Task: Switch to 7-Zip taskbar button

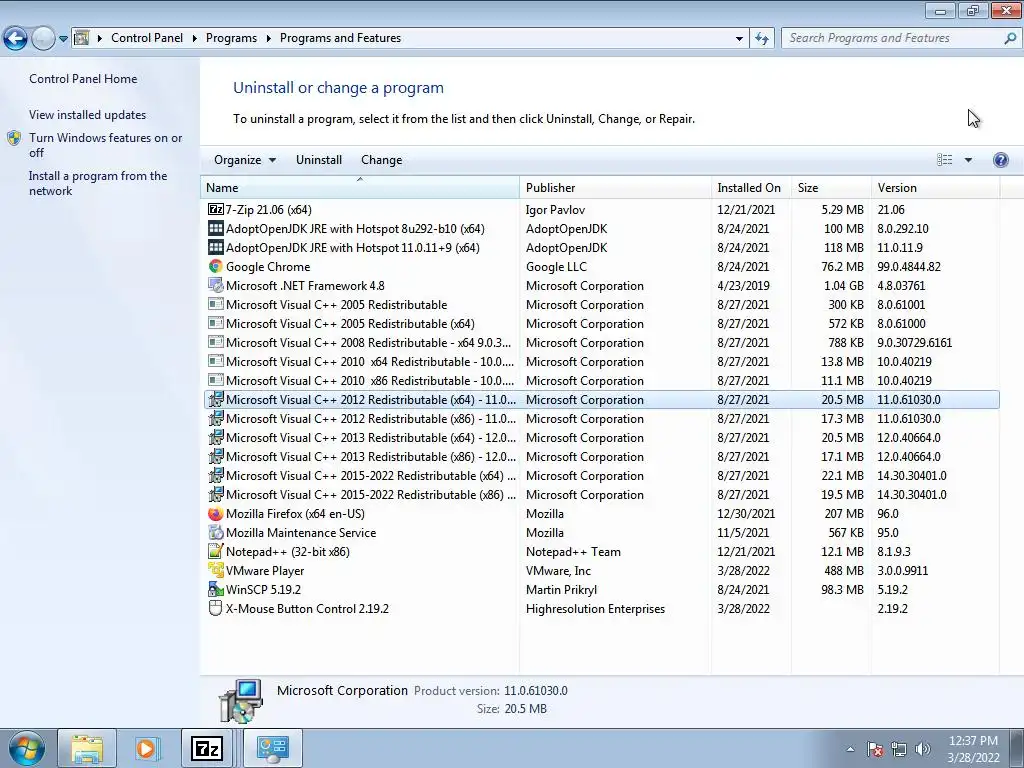Action: pos(206,748)
